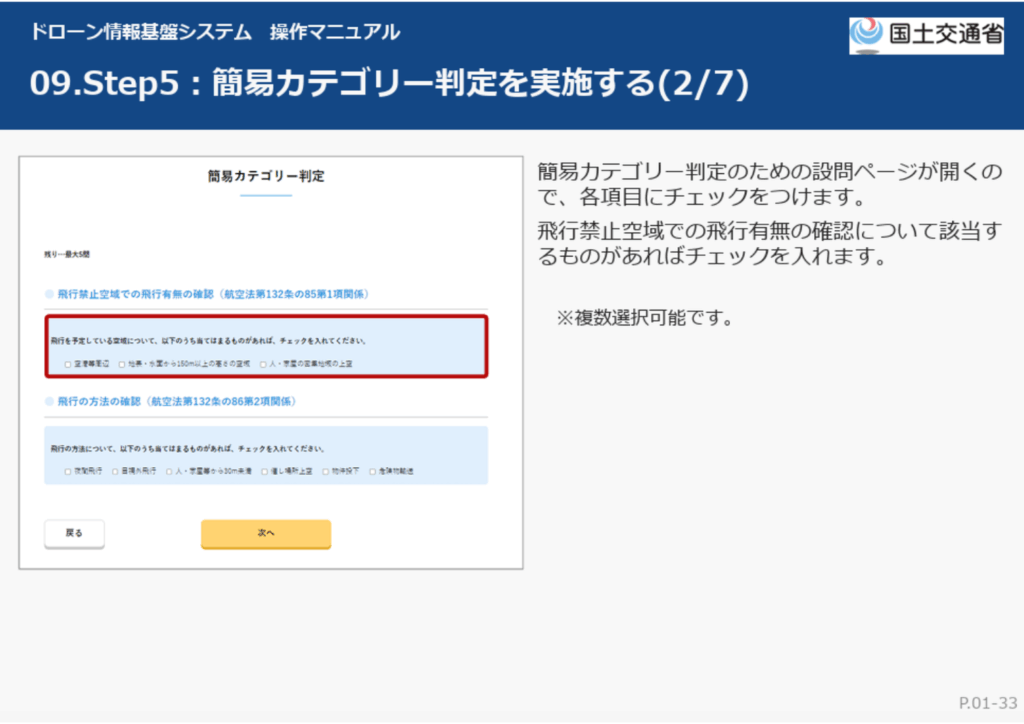Click the ※複数選択可能です note
This screenshot has height=724, width=1024.
[645, 319]
